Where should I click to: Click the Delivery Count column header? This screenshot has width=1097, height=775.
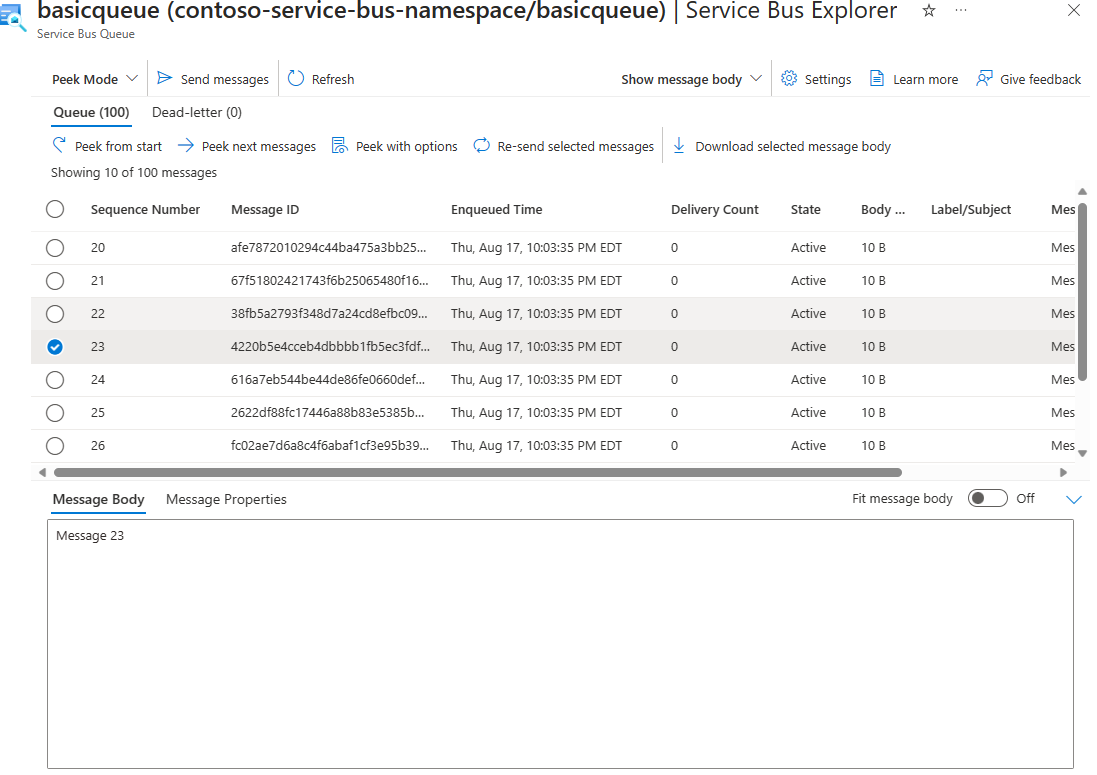tap(714, 209)
